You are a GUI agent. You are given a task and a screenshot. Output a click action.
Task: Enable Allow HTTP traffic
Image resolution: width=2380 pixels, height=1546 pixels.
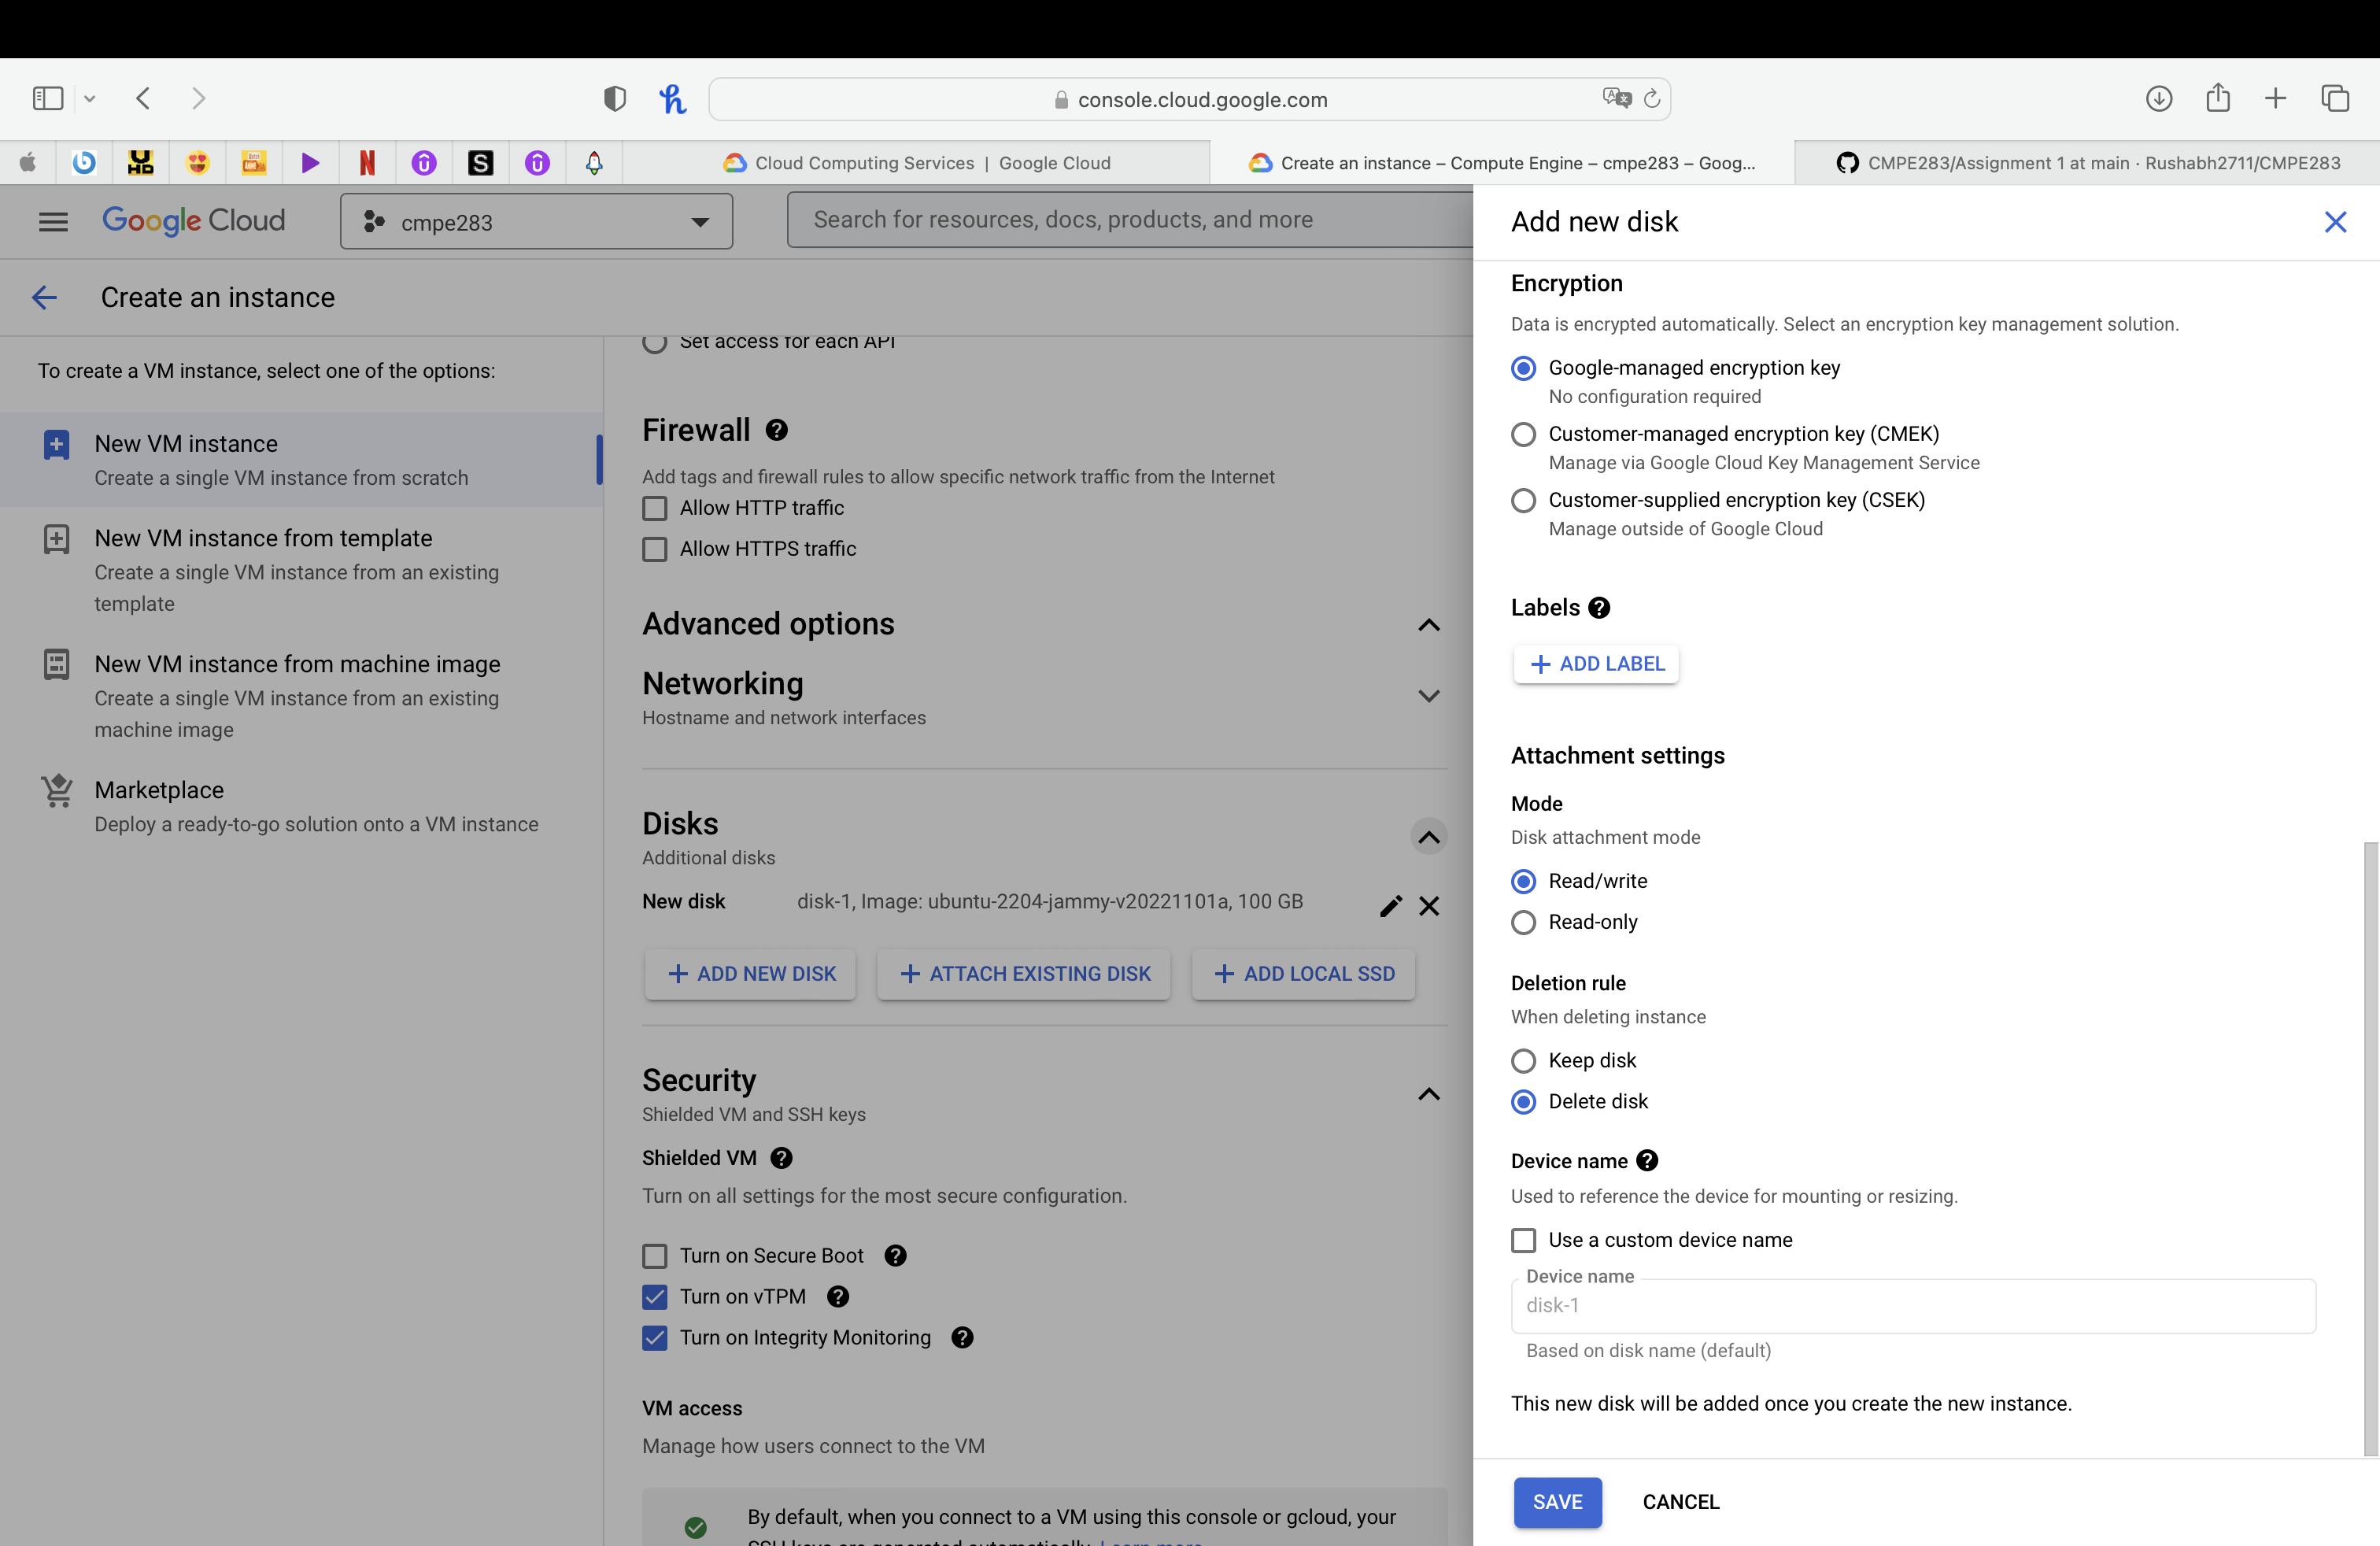coord(655,508)
